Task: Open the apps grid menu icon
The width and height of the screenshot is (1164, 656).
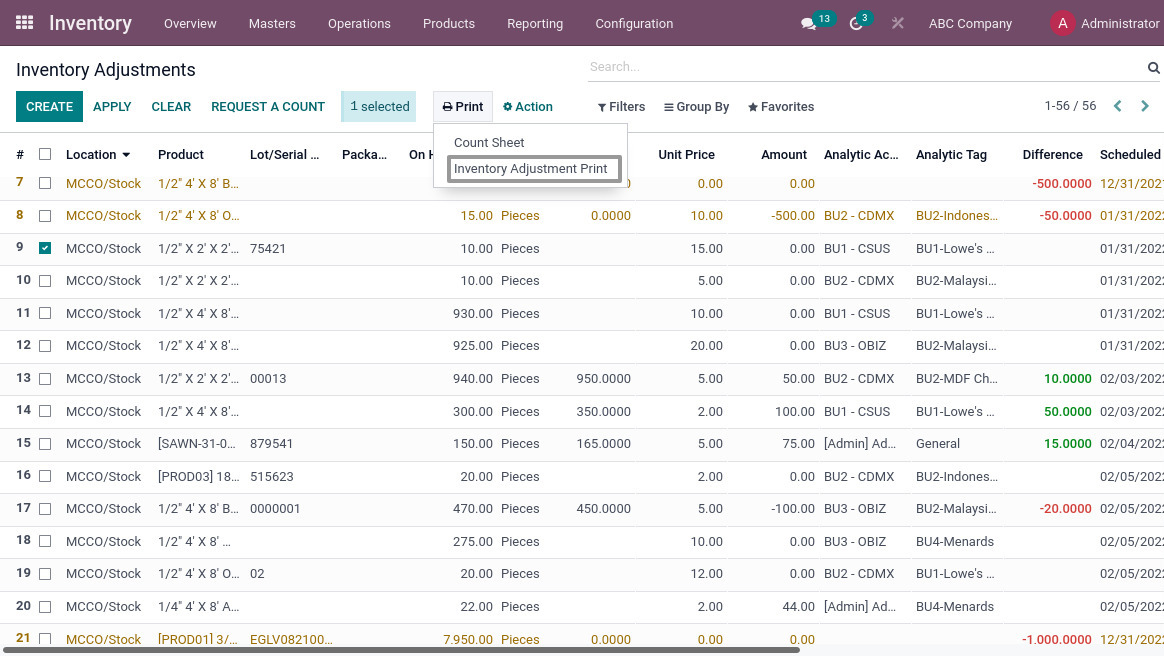Action: (24, 23)
